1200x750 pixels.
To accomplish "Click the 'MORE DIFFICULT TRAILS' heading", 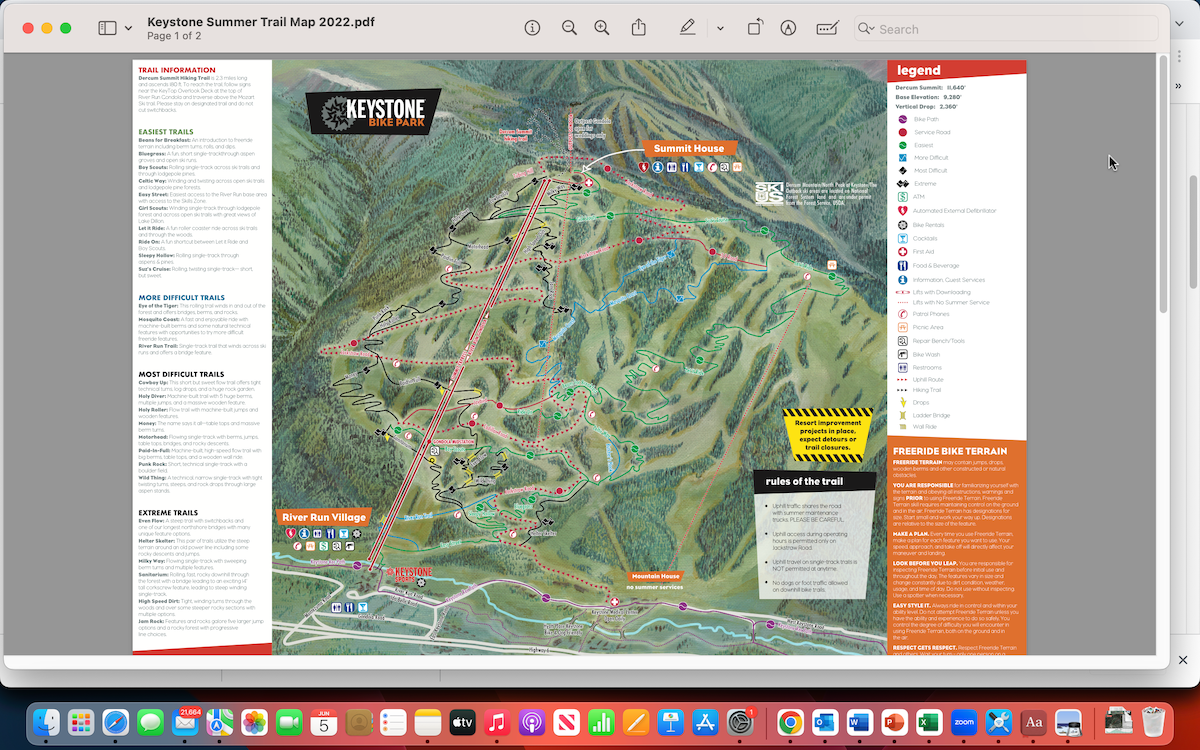I will coord(182,298).
